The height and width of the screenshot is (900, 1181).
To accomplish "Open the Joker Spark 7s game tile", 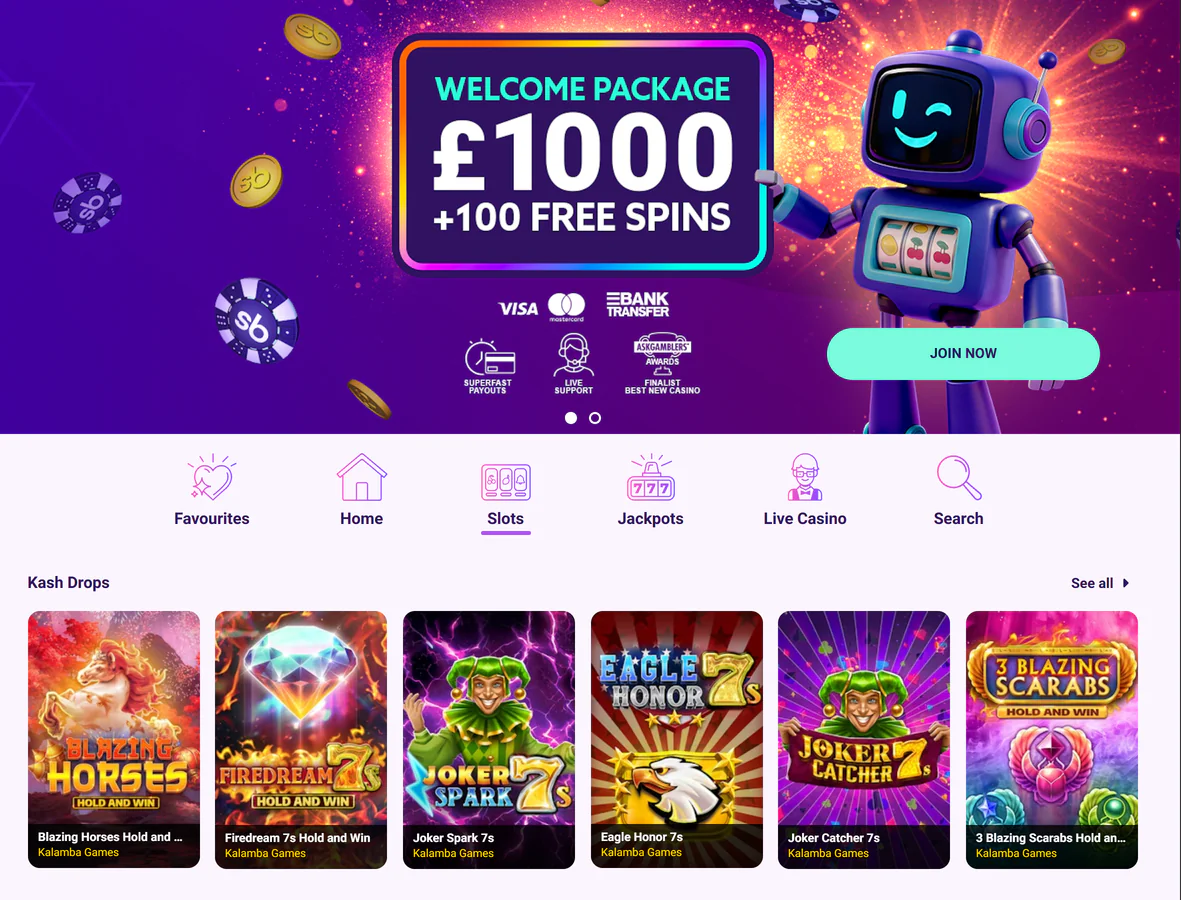I will (x=489, y=740).
